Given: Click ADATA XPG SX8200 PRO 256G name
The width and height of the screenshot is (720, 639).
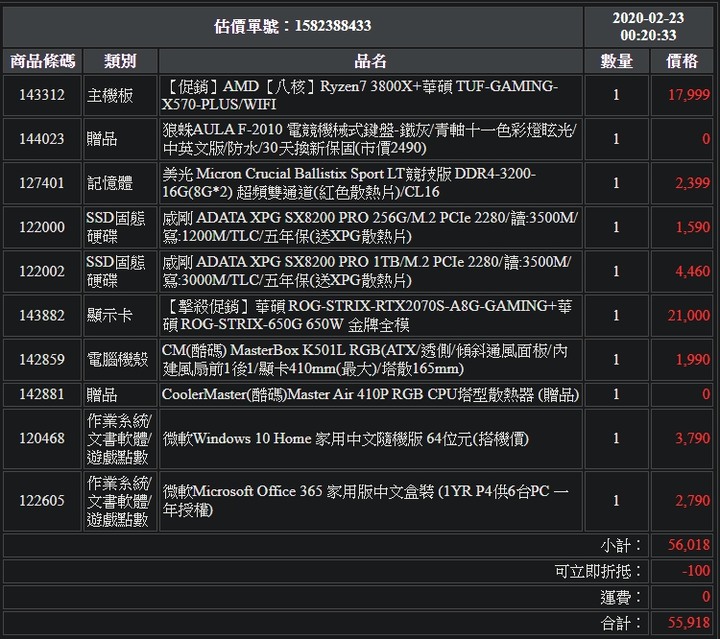Looking at the screenshot, I should coord(370,227).
